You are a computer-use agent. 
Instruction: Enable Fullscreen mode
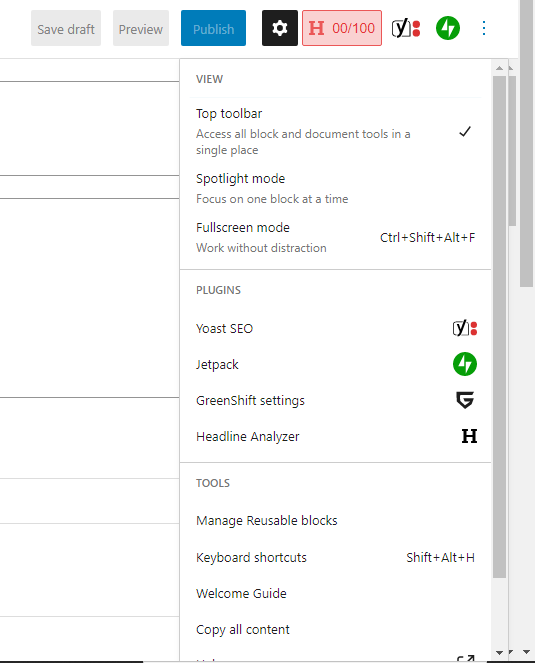336,237
